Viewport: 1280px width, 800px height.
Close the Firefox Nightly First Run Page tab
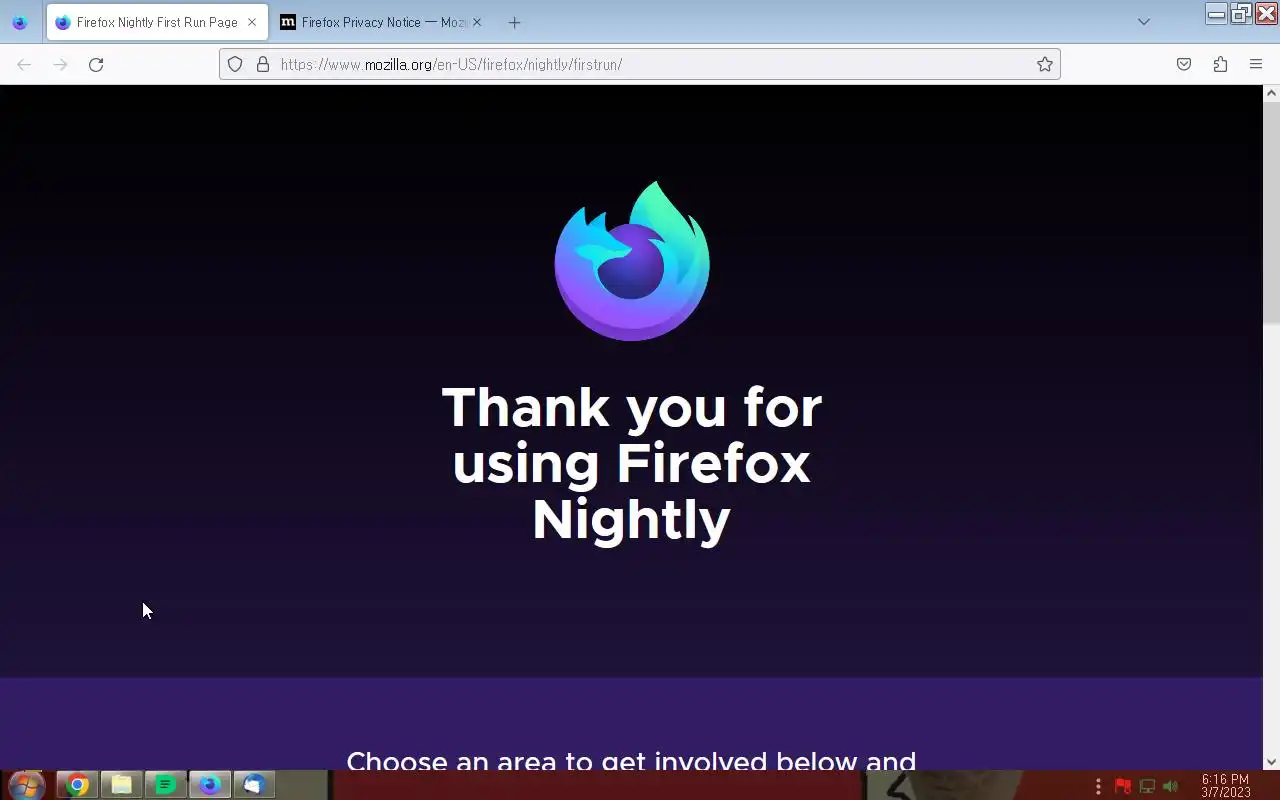pyautogui.click(x=252, y=22)
